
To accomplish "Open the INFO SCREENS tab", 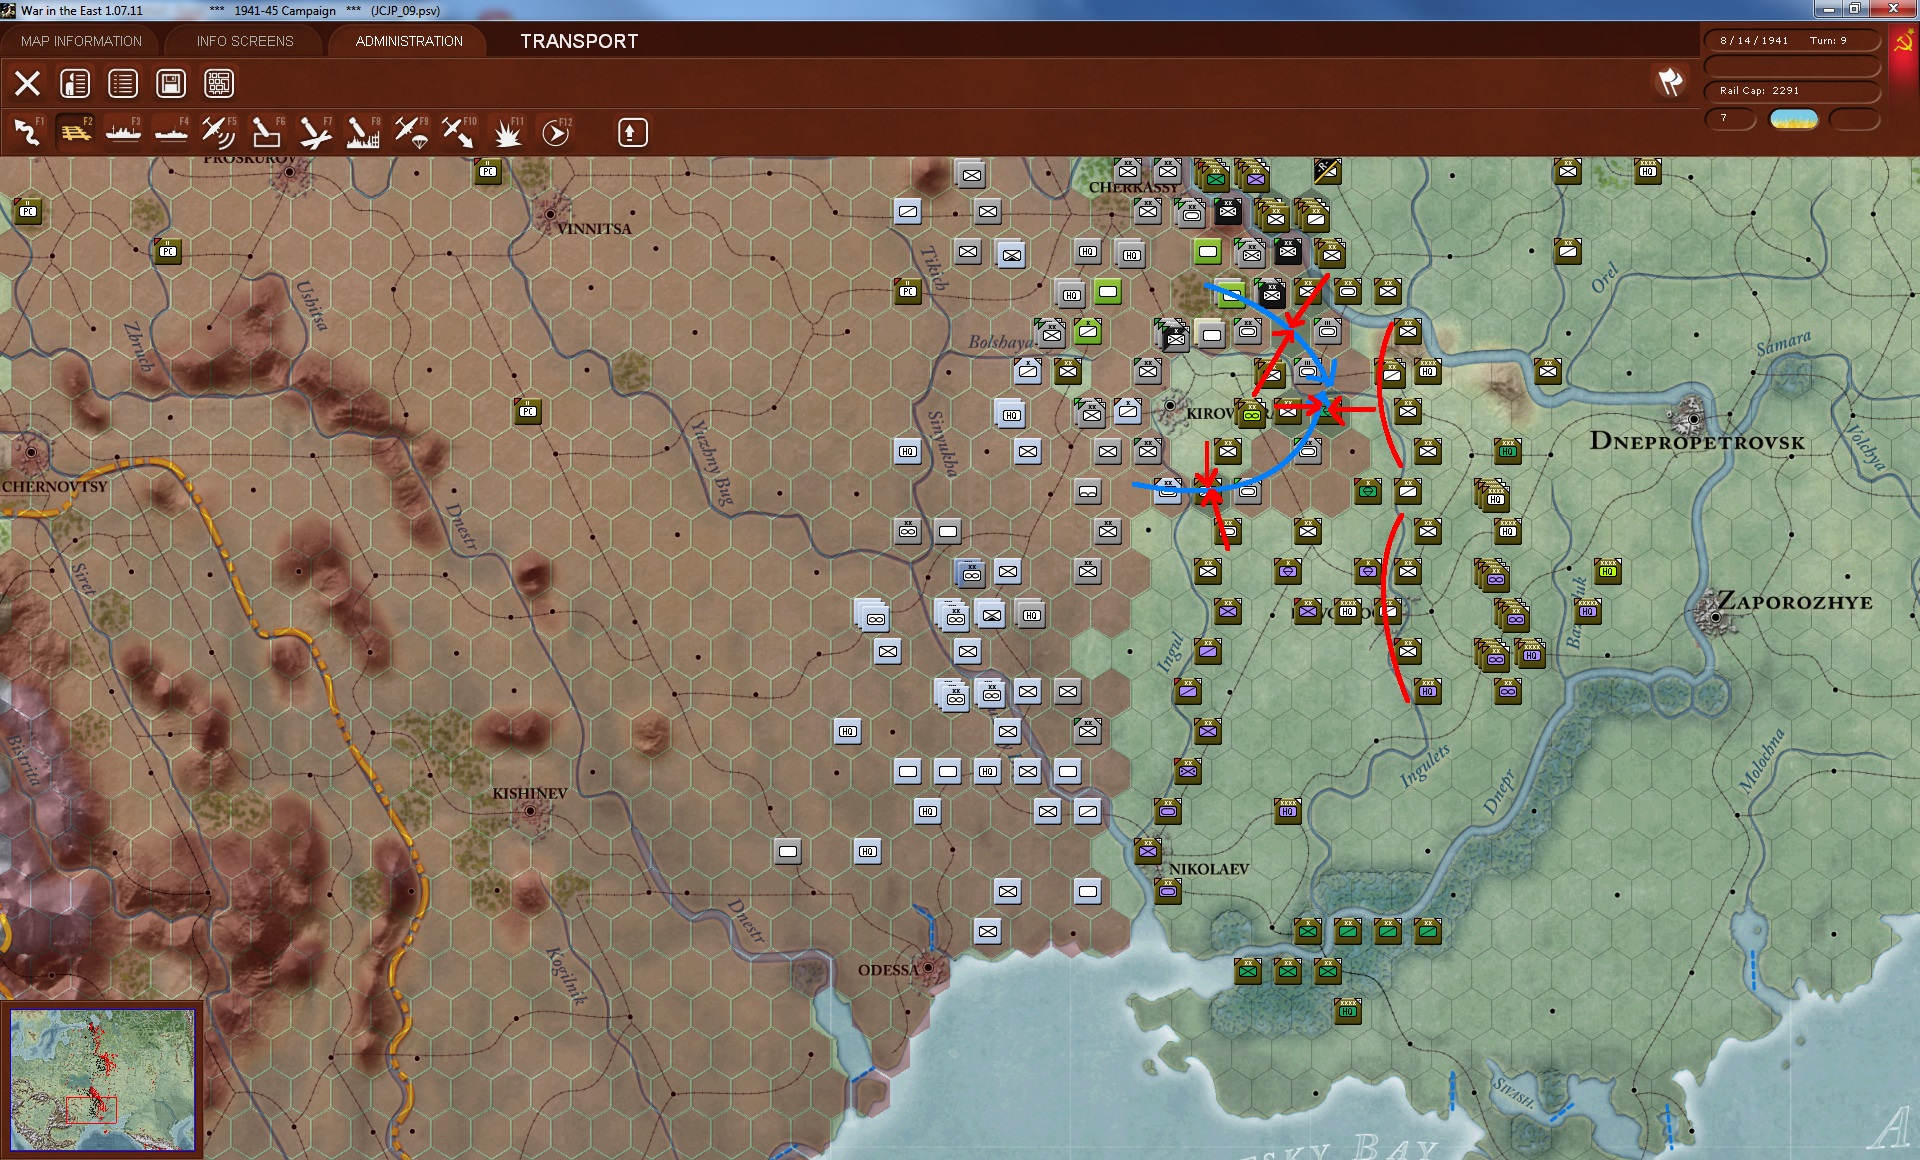I will click(x=245, y=41).
